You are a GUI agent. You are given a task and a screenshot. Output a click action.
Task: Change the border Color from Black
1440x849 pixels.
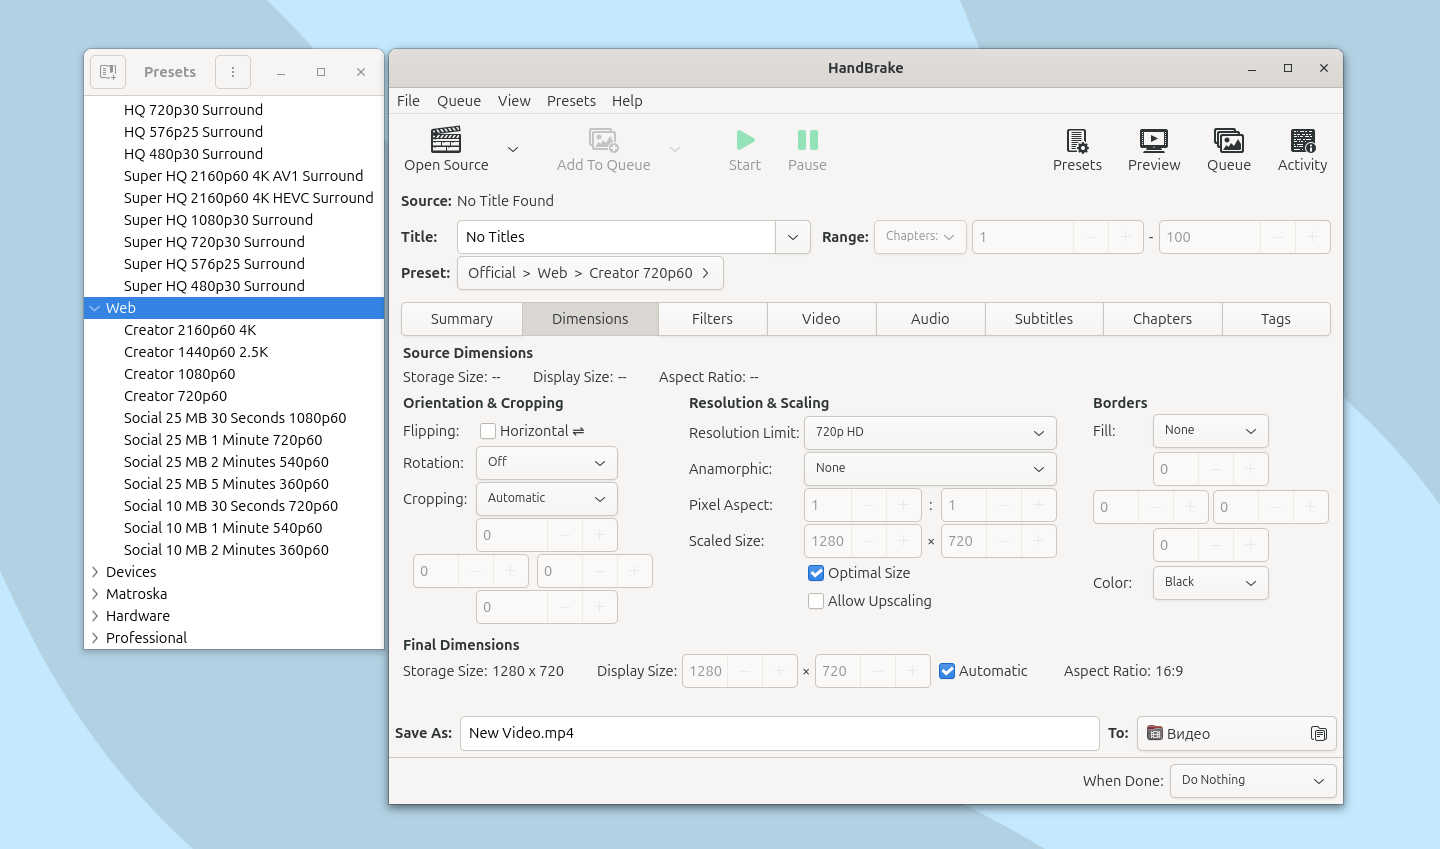pos(1210,583)
